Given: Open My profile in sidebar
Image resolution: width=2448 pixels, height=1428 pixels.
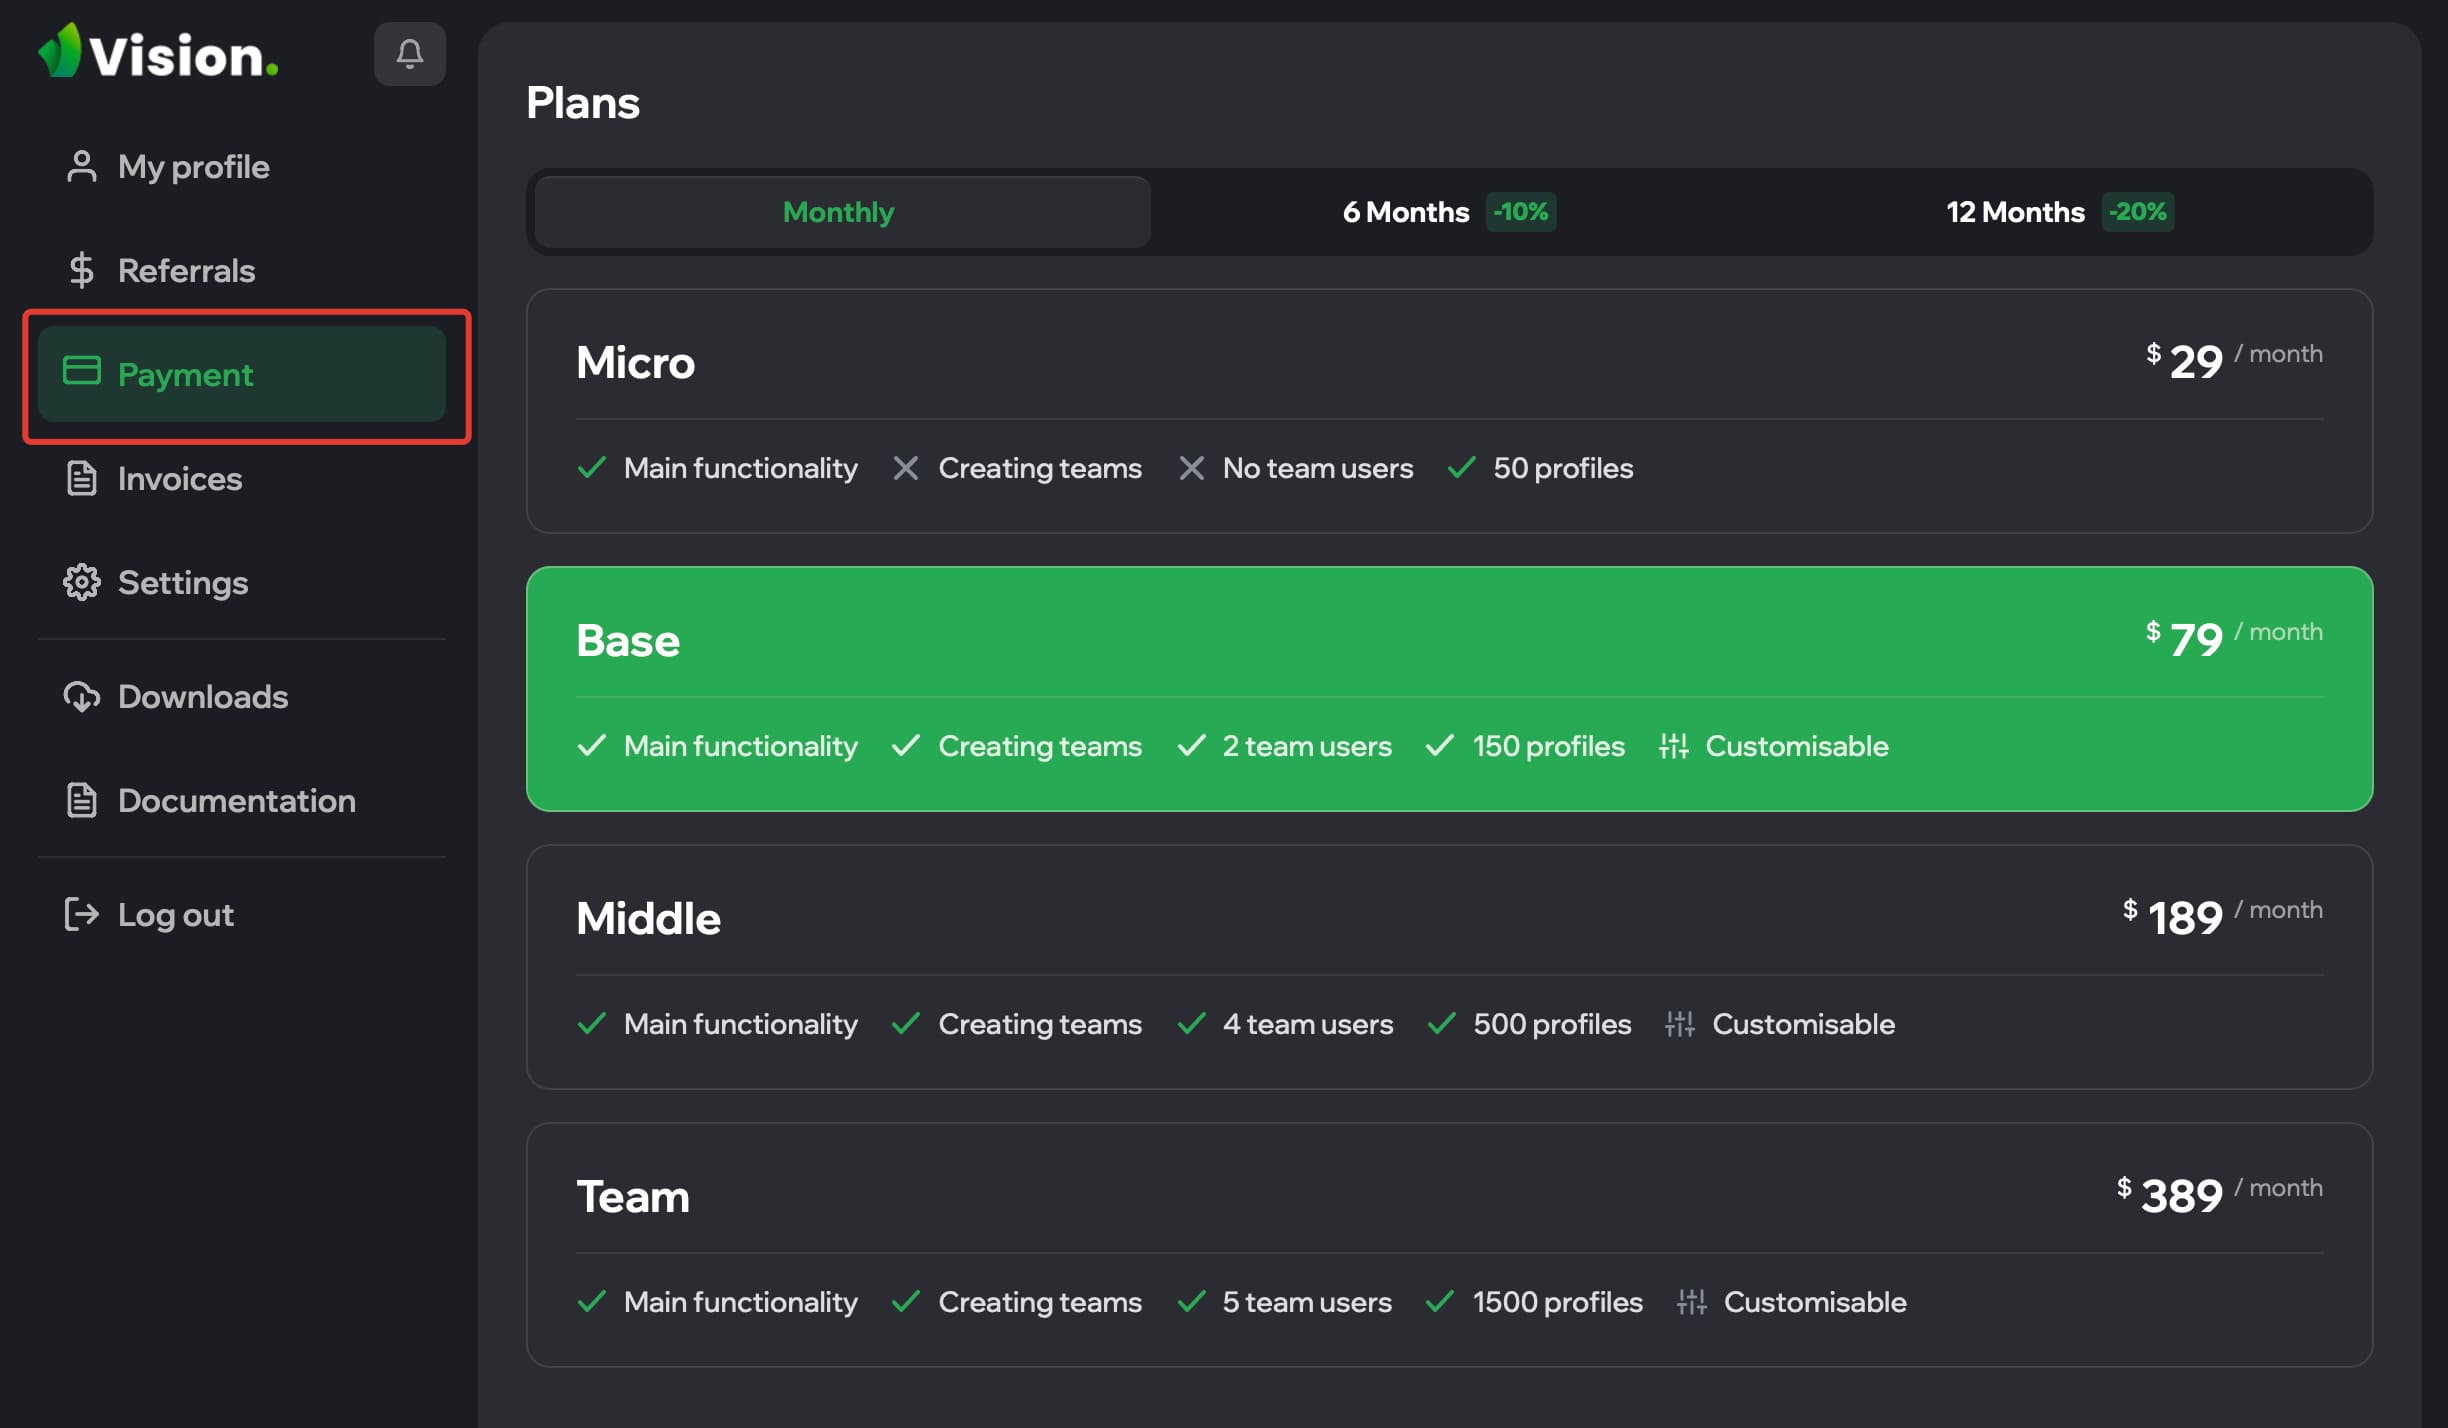Looking at the screenshot, I should (x=241, y=166).
